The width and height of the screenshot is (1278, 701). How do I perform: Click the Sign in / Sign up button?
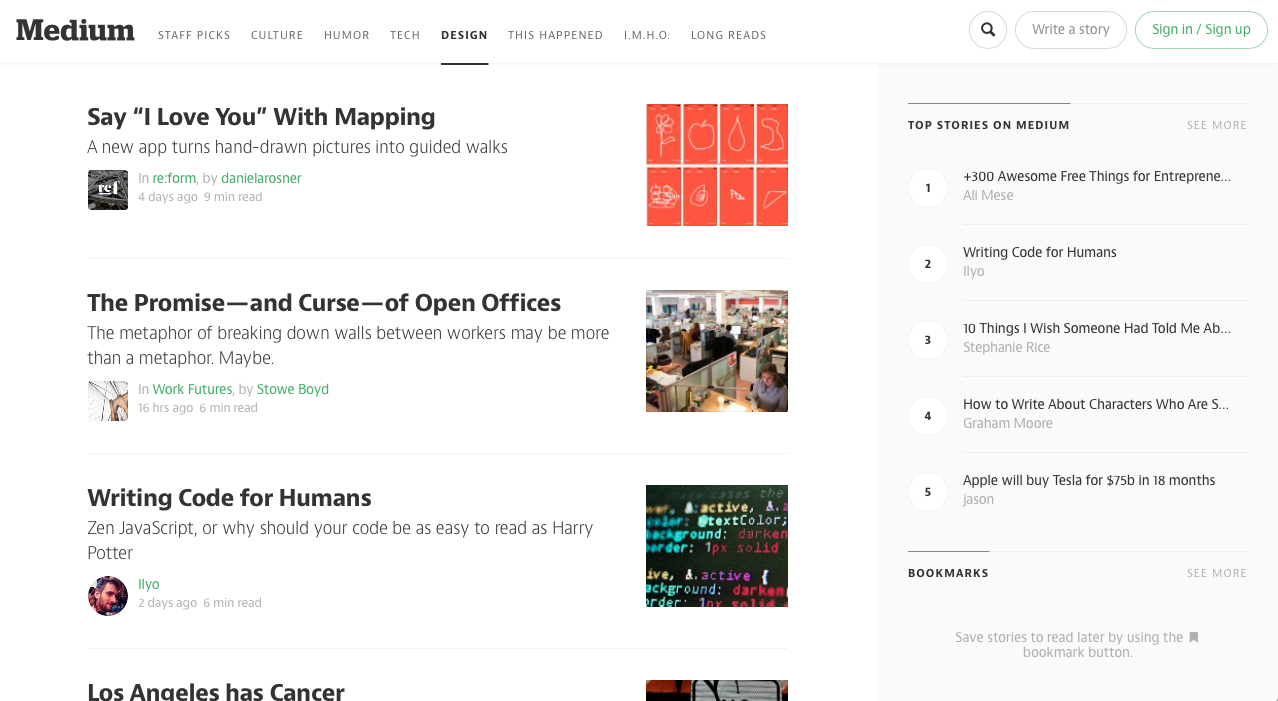pos(1201,30)
